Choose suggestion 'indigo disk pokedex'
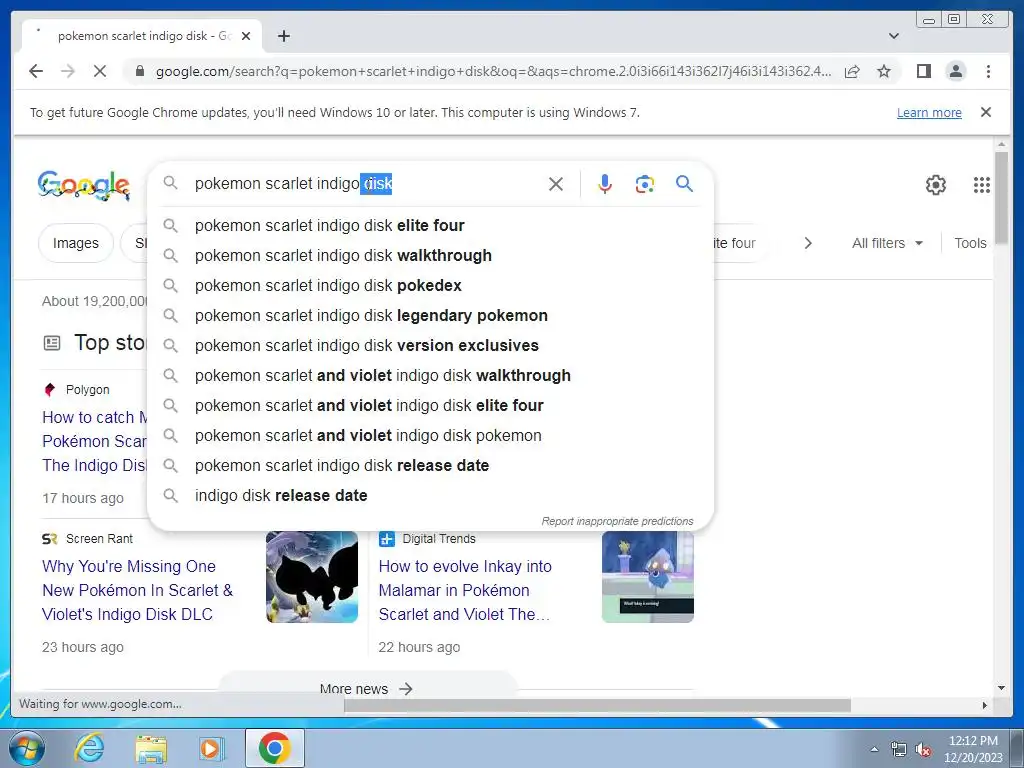The width and height of the screenshot is (1024, 768). tap(430, 285)
